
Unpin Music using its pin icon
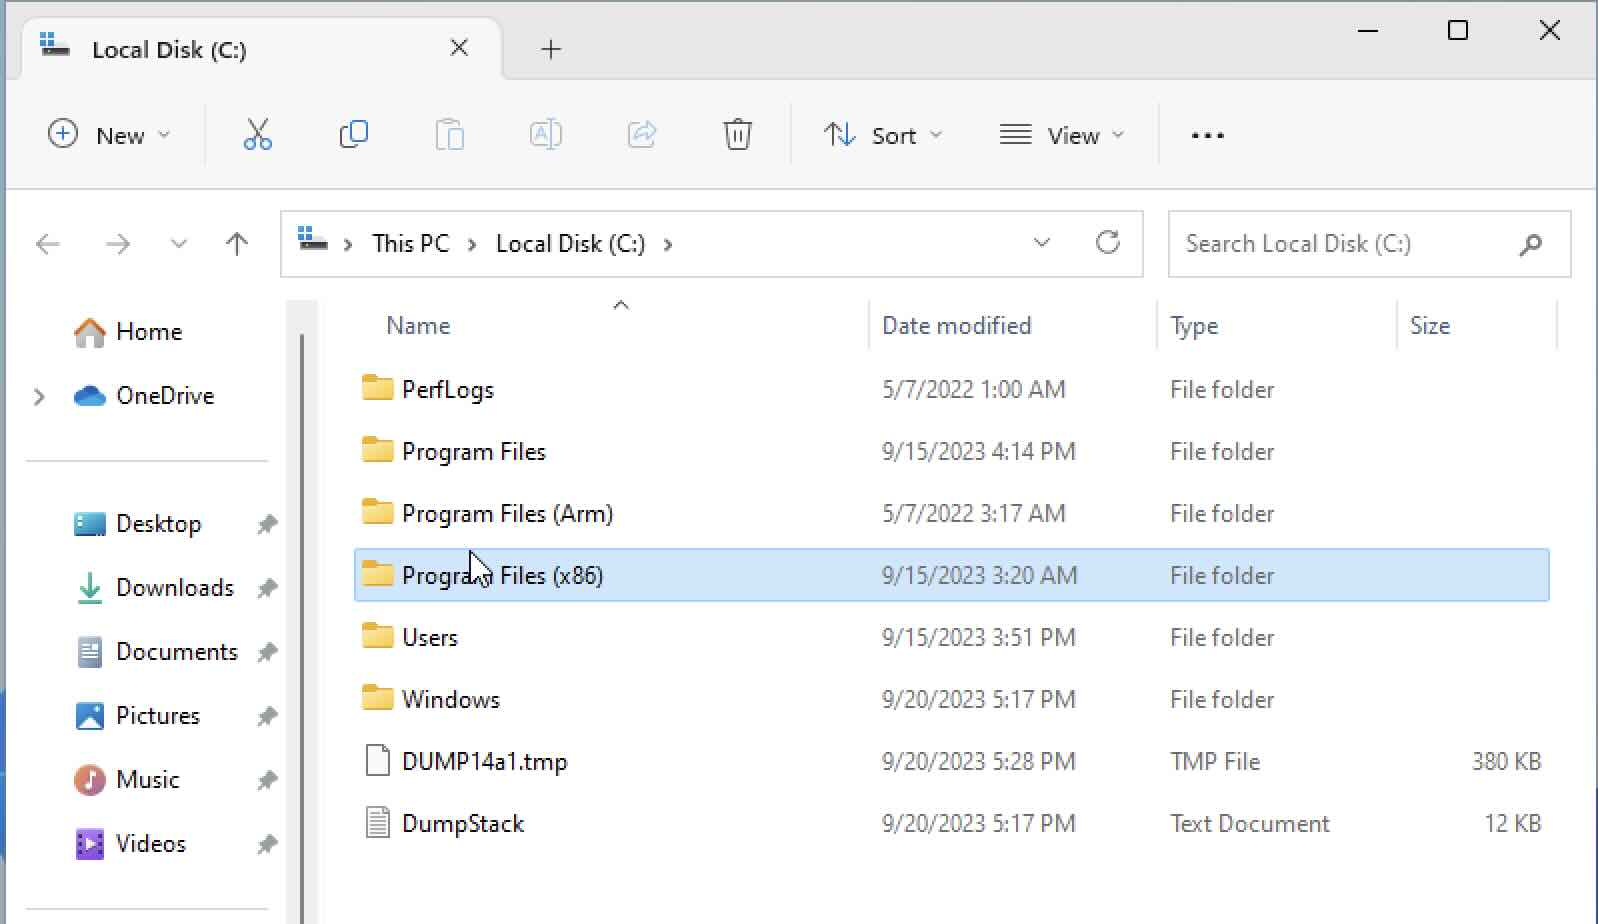(x=266, y=780)
